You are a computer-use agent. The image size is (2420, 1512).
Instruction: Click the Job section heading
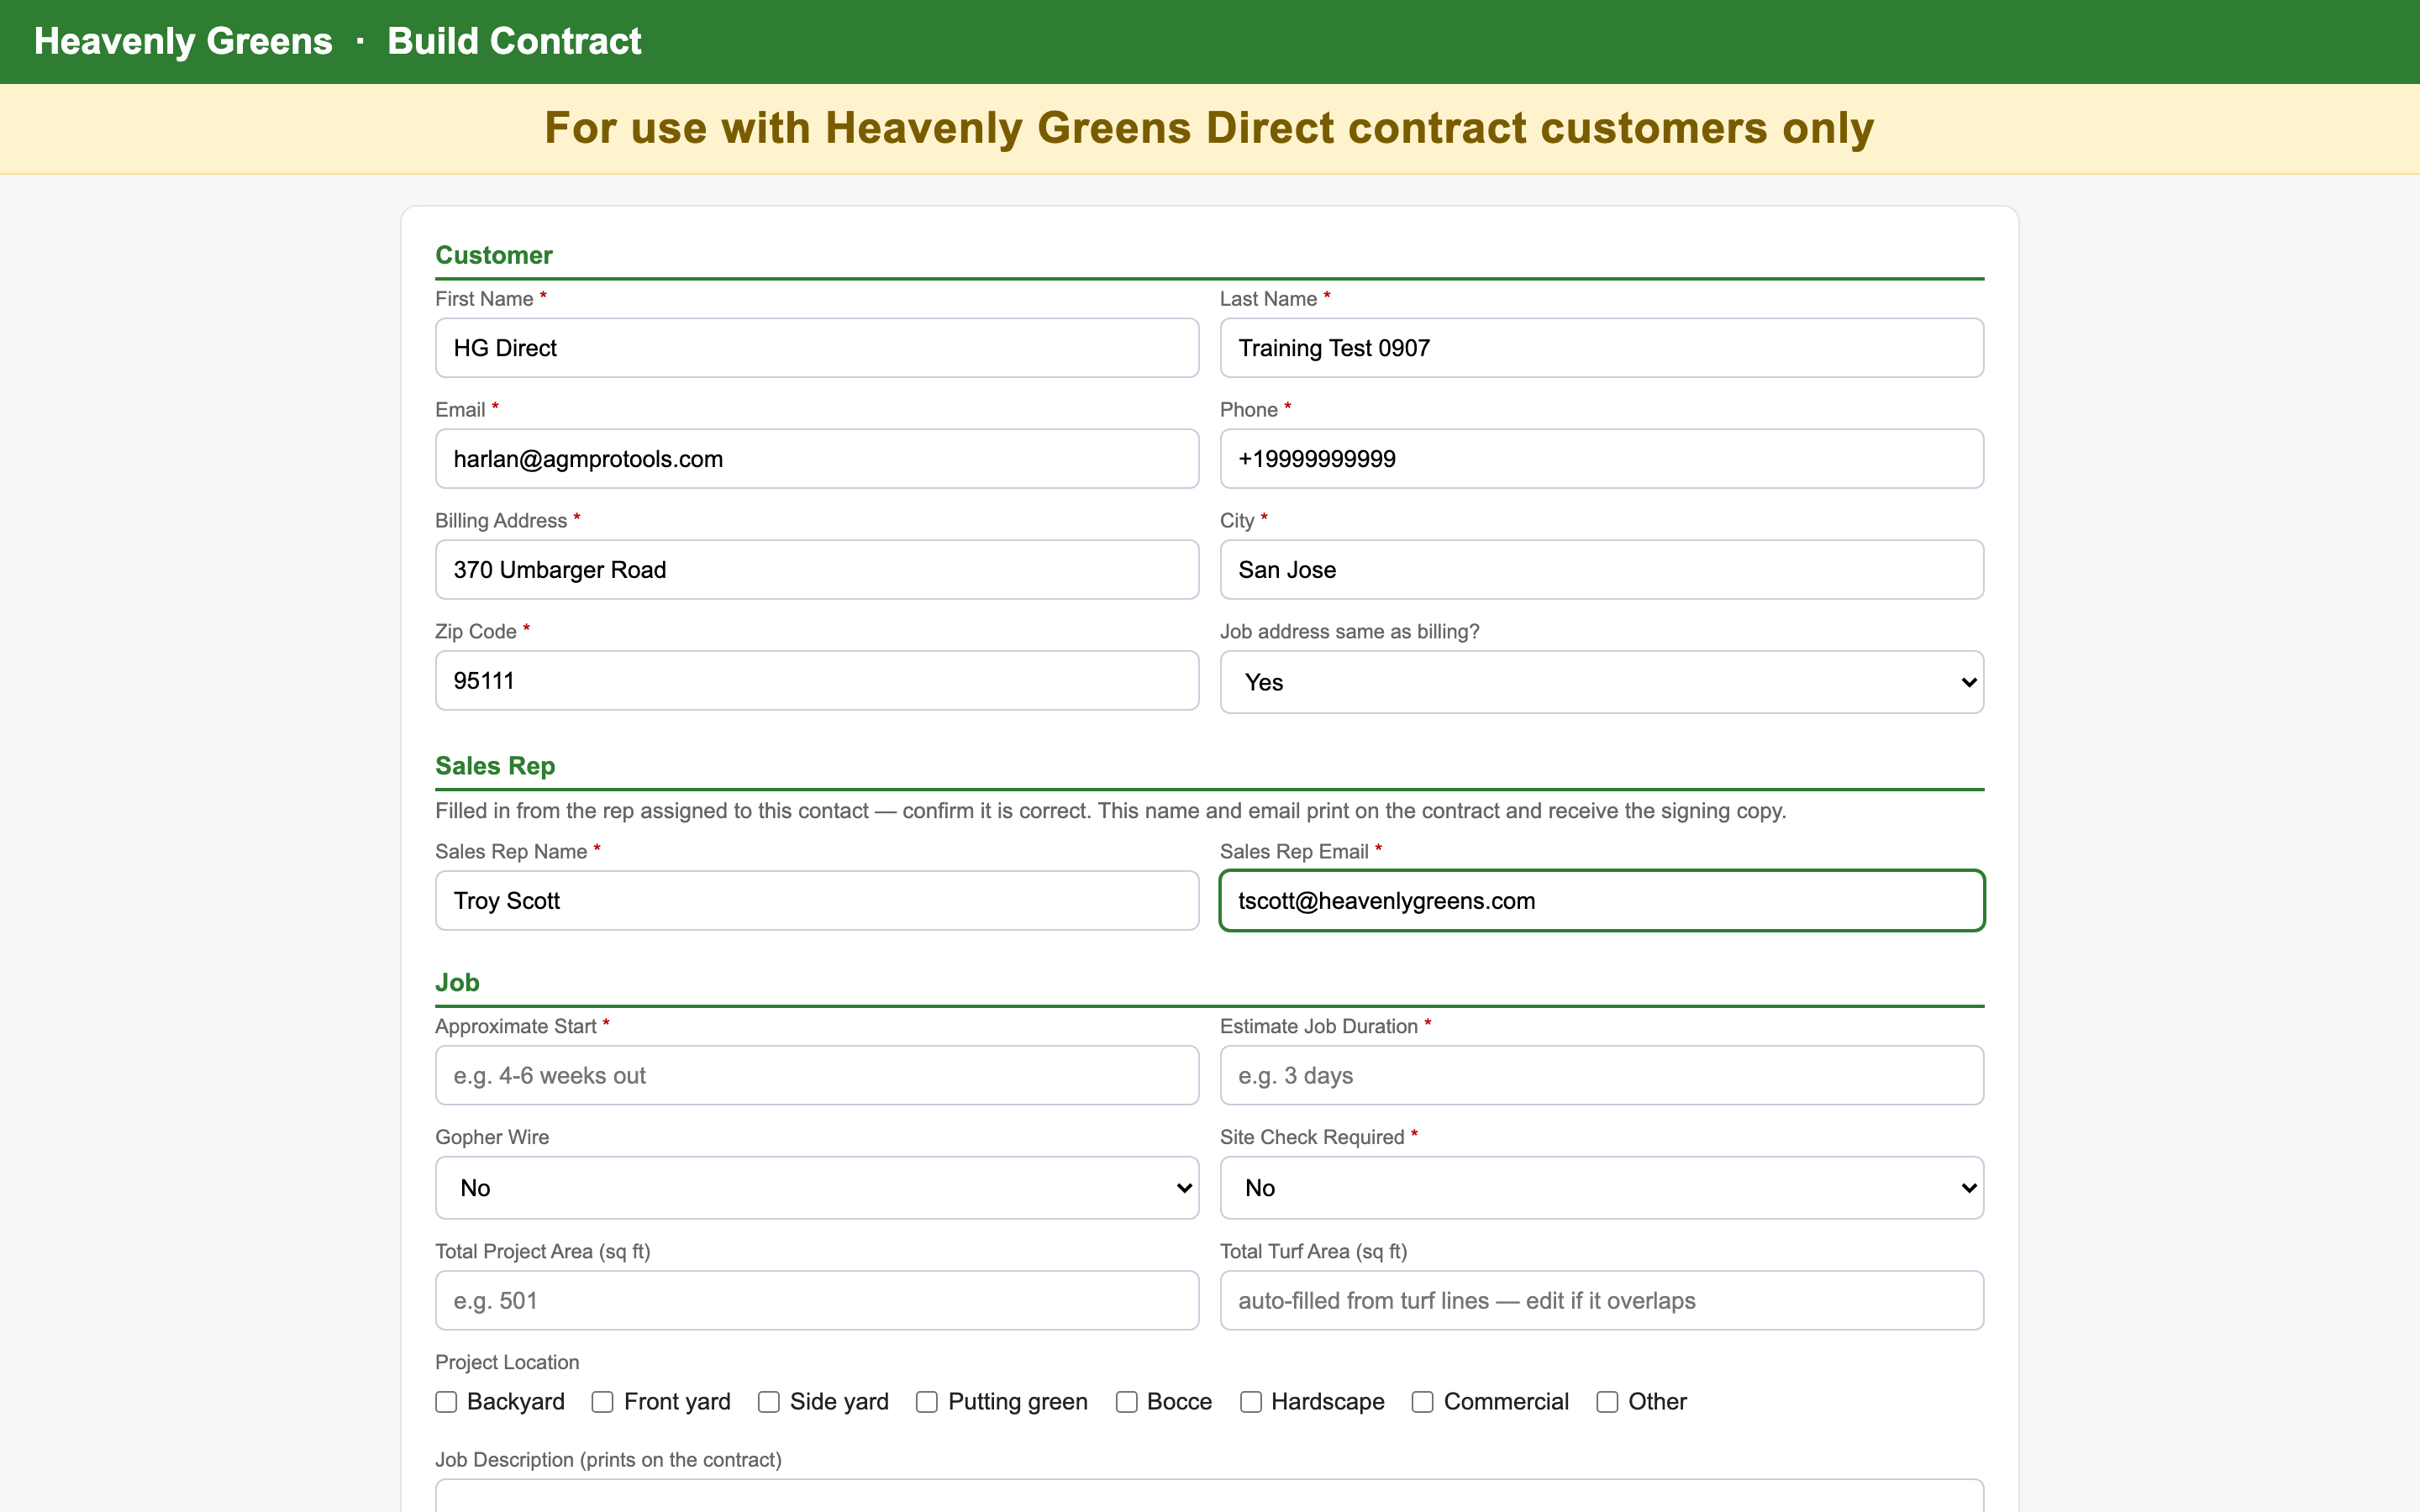(457, 983)
